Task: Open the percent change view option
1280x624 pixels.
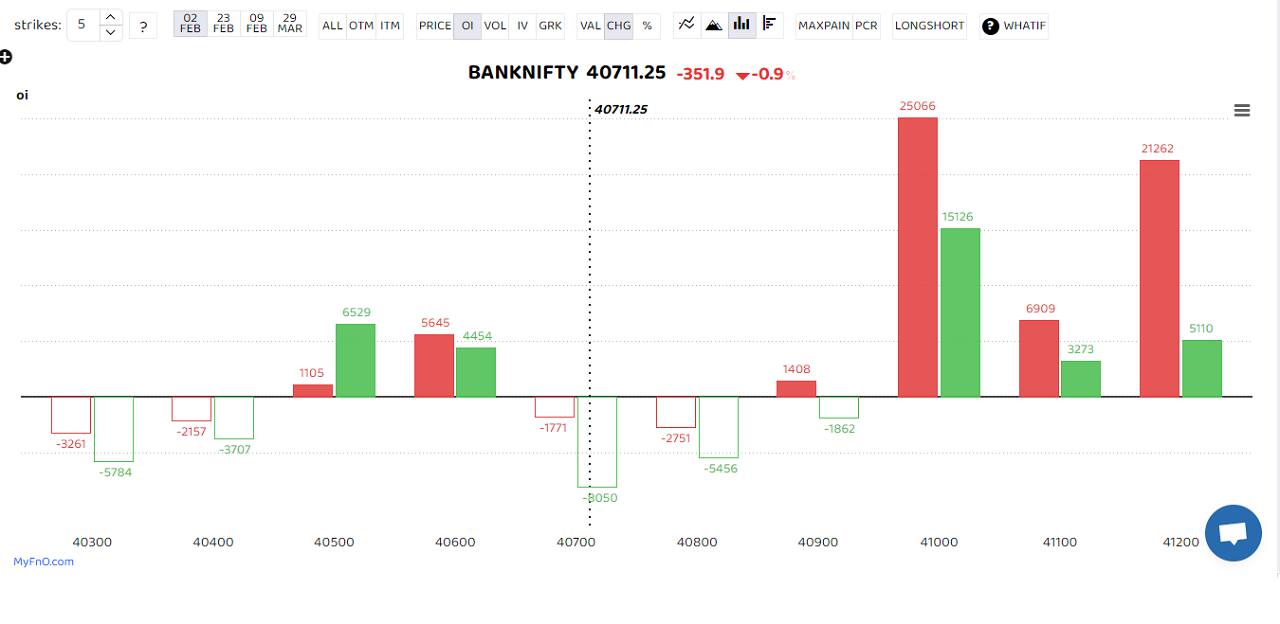Action: pos(647,26)
